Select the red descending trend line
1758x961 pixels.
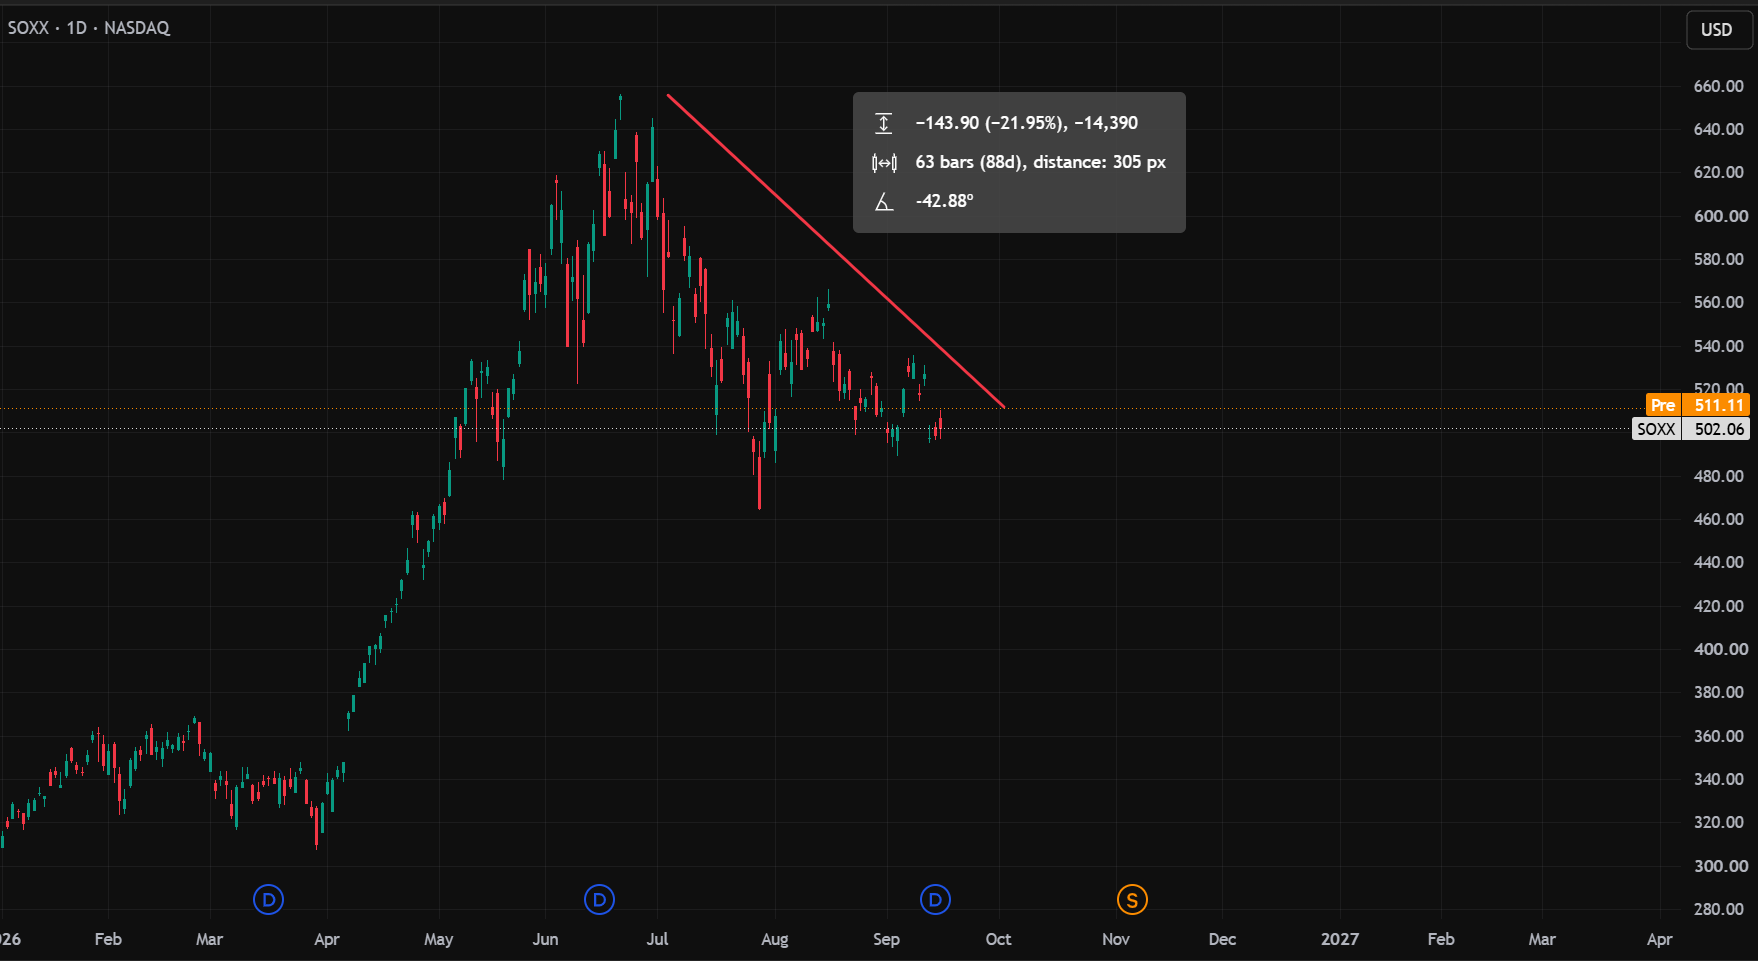[x=835, y=250]
